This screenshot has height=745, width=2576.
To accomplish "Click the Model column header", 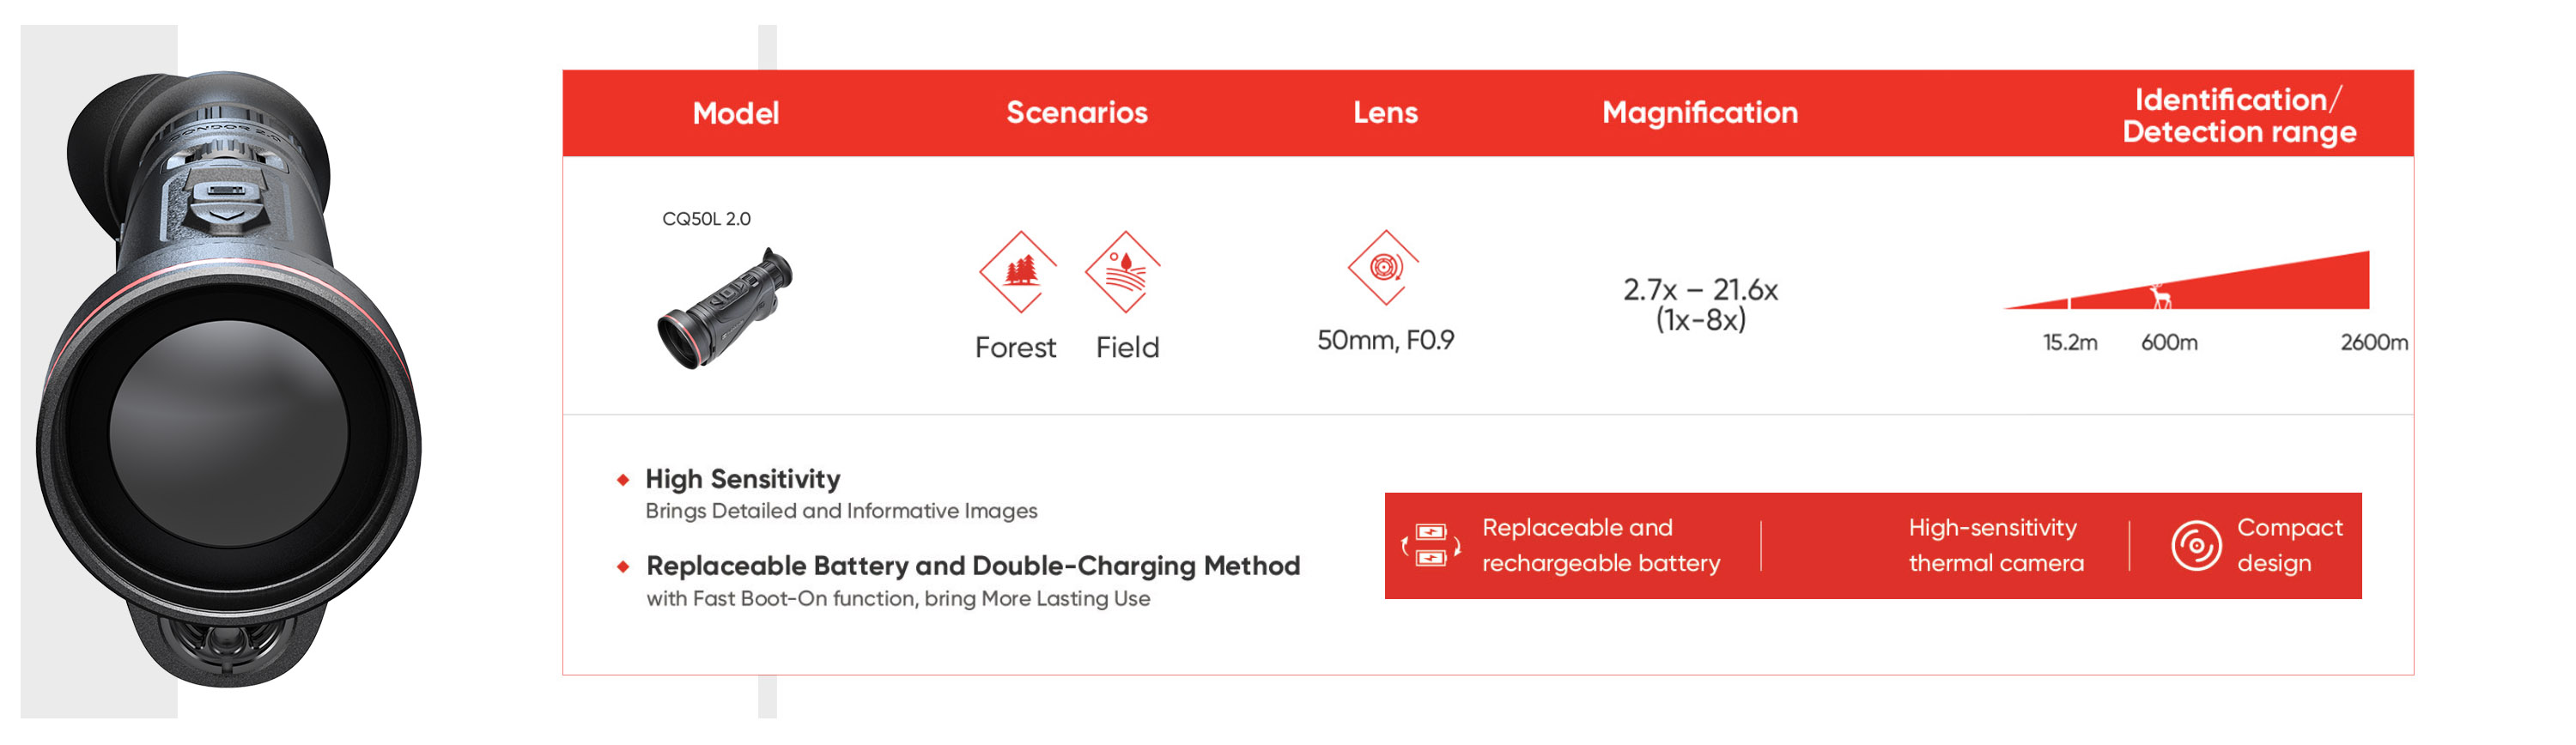I will pyautogui.click(x=735, y=113).
